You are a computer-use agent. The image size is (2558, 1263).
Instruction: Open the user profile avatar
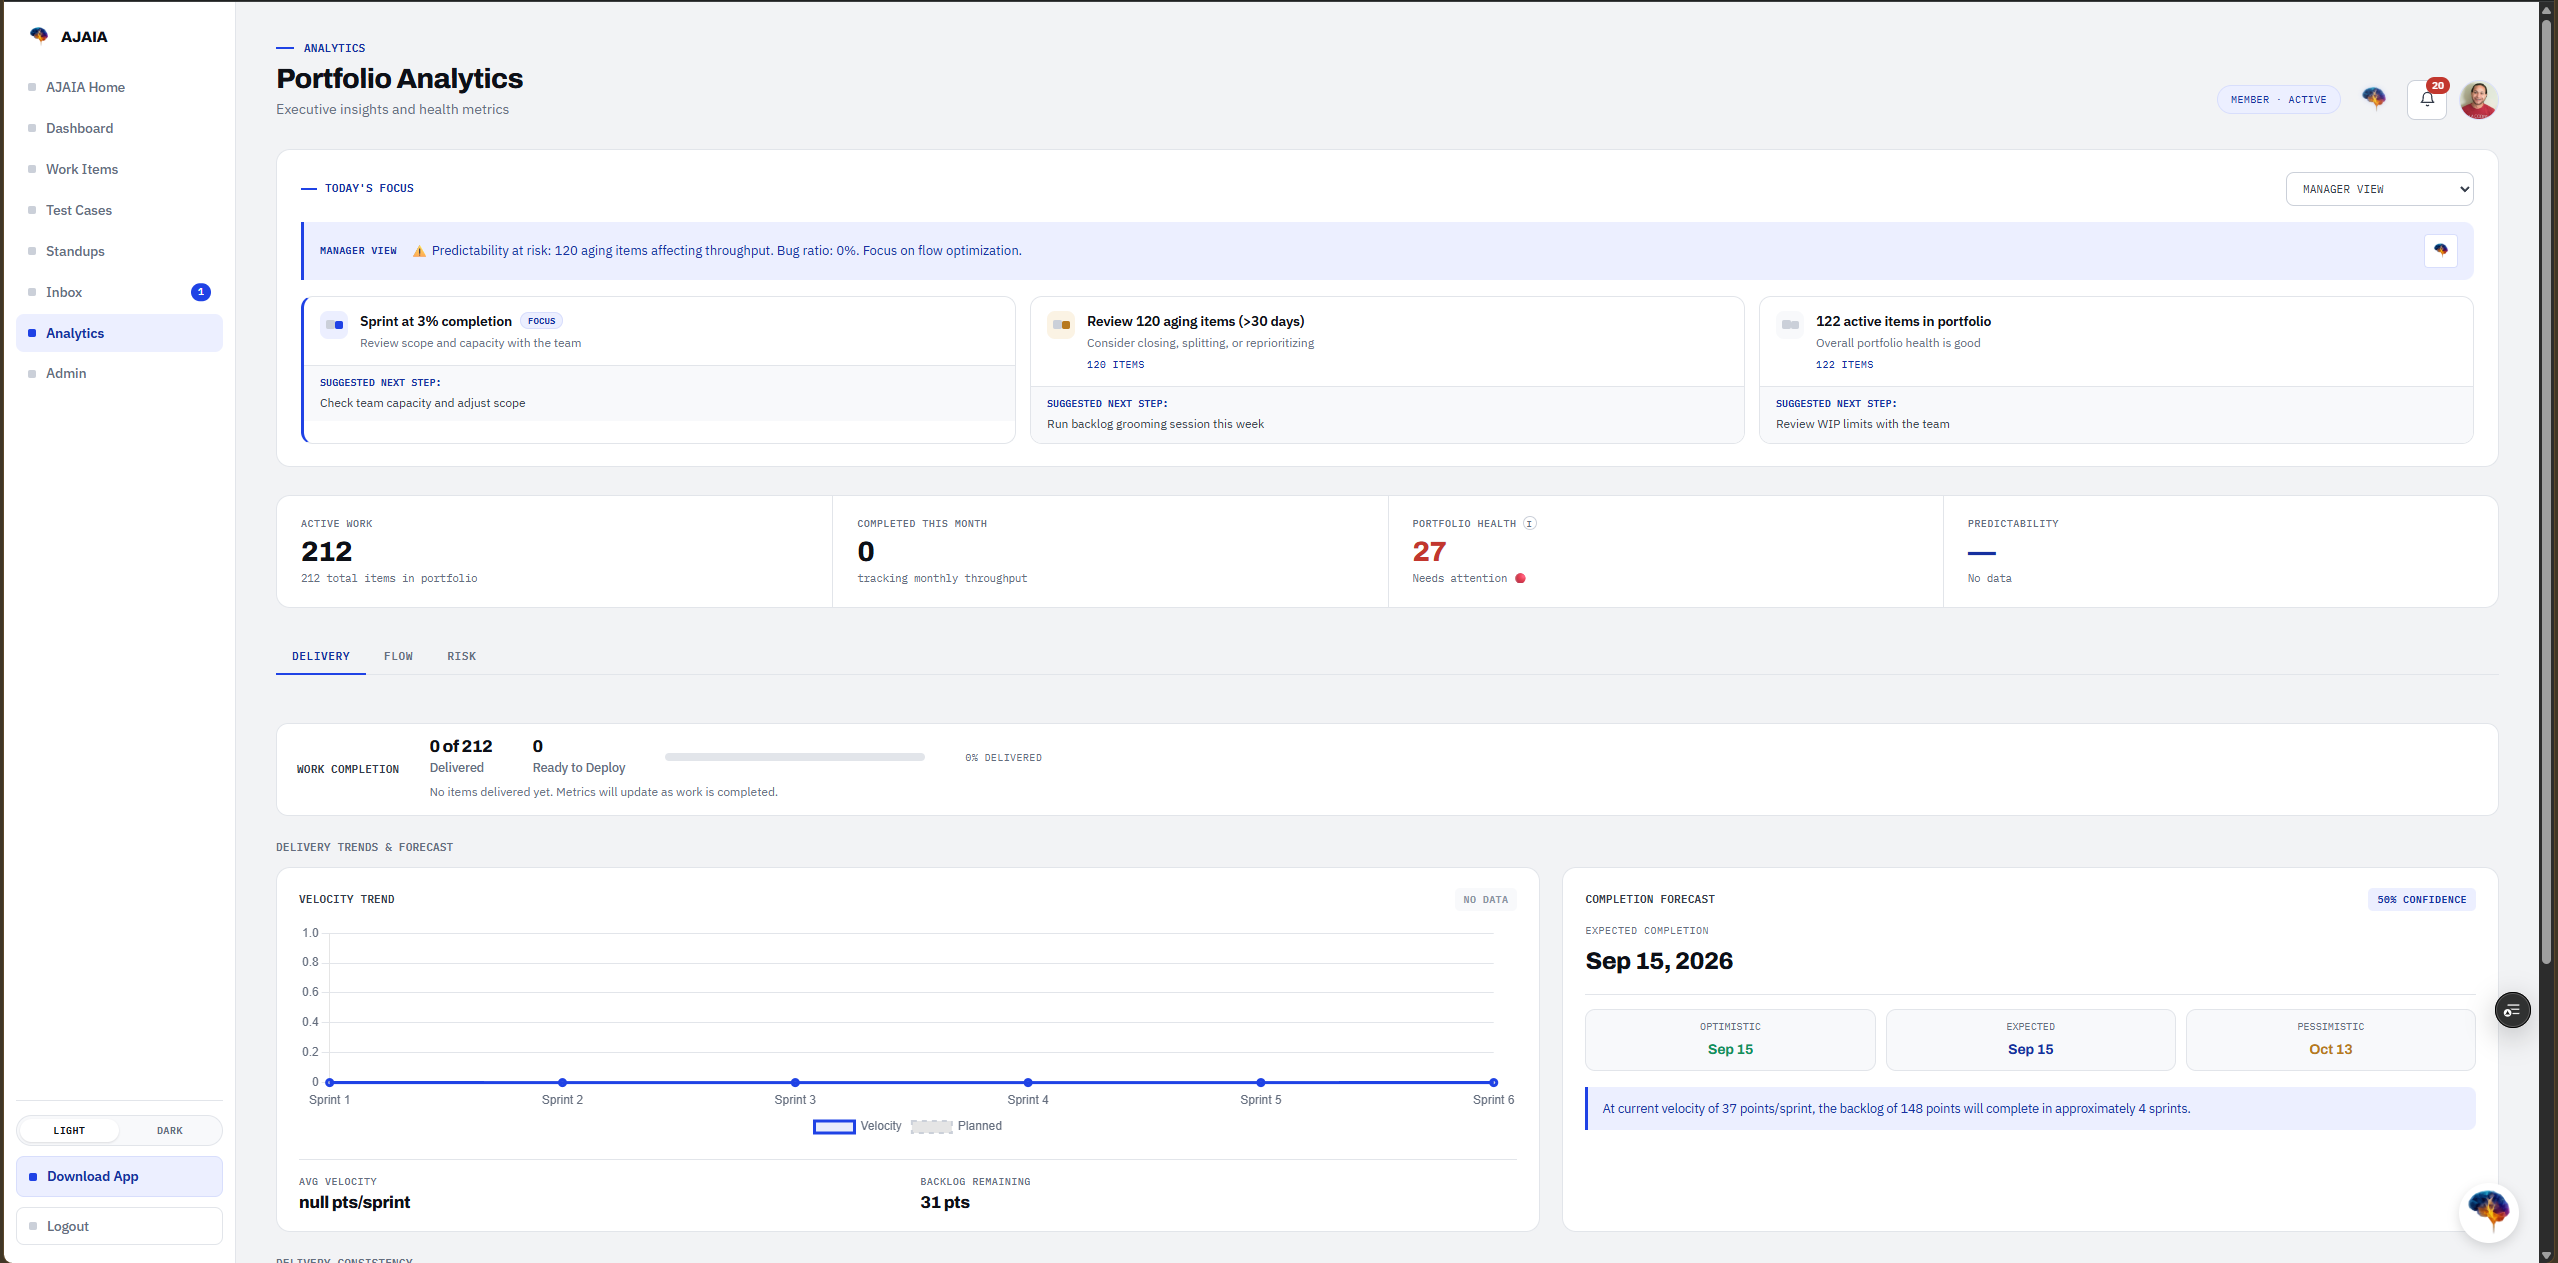2479,99
